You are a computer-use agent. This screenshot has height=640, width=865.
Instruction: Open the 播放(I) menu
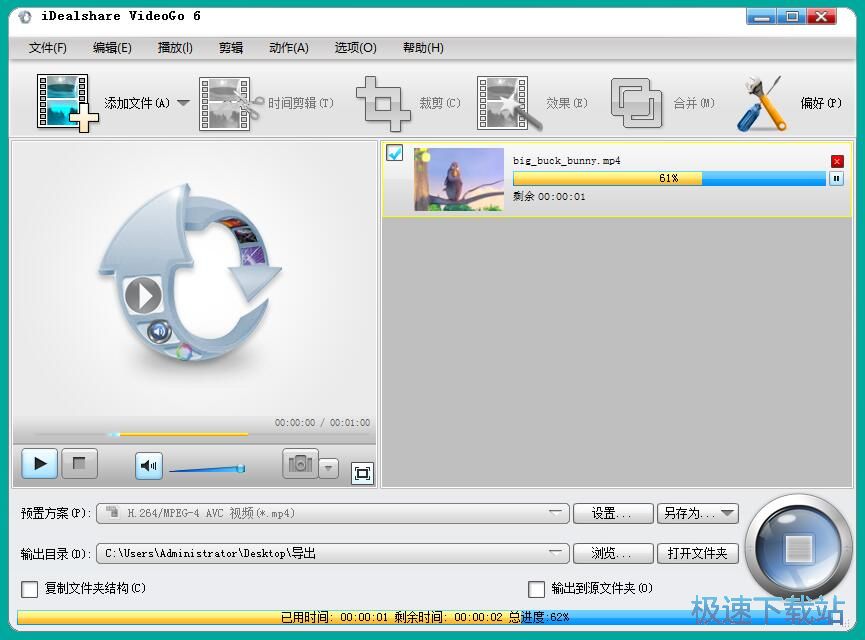point(175,48)
